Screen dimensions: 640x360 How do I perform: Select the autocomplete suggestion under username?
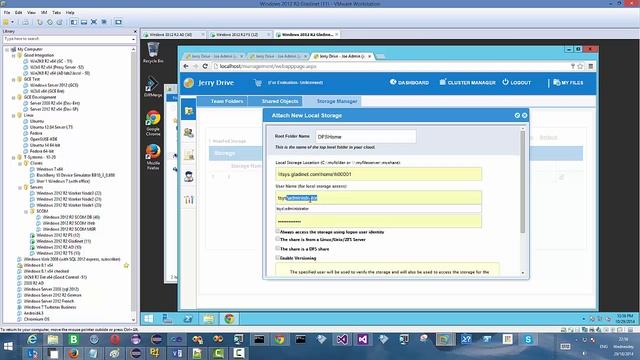coord(378,209)
